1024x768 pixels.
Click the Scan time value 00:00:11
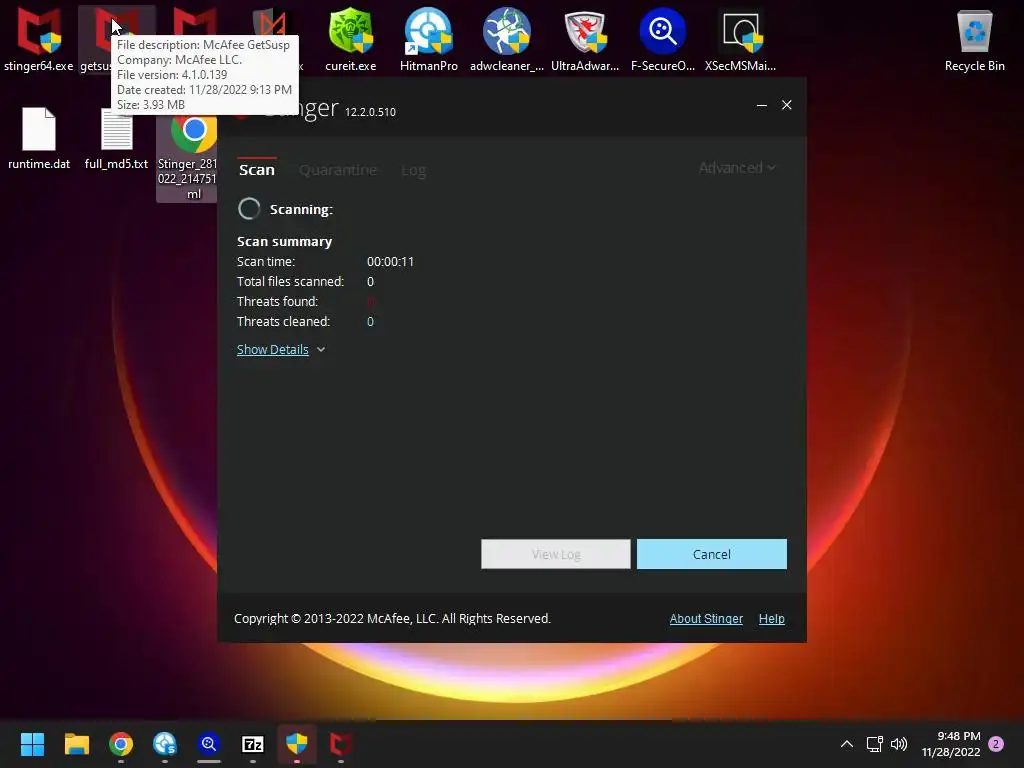point(390,261)
